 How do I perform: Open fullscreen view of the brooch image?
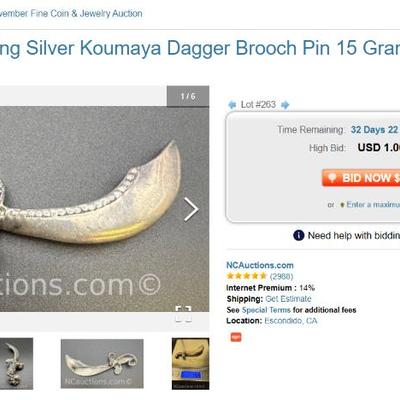click(183, 314)
